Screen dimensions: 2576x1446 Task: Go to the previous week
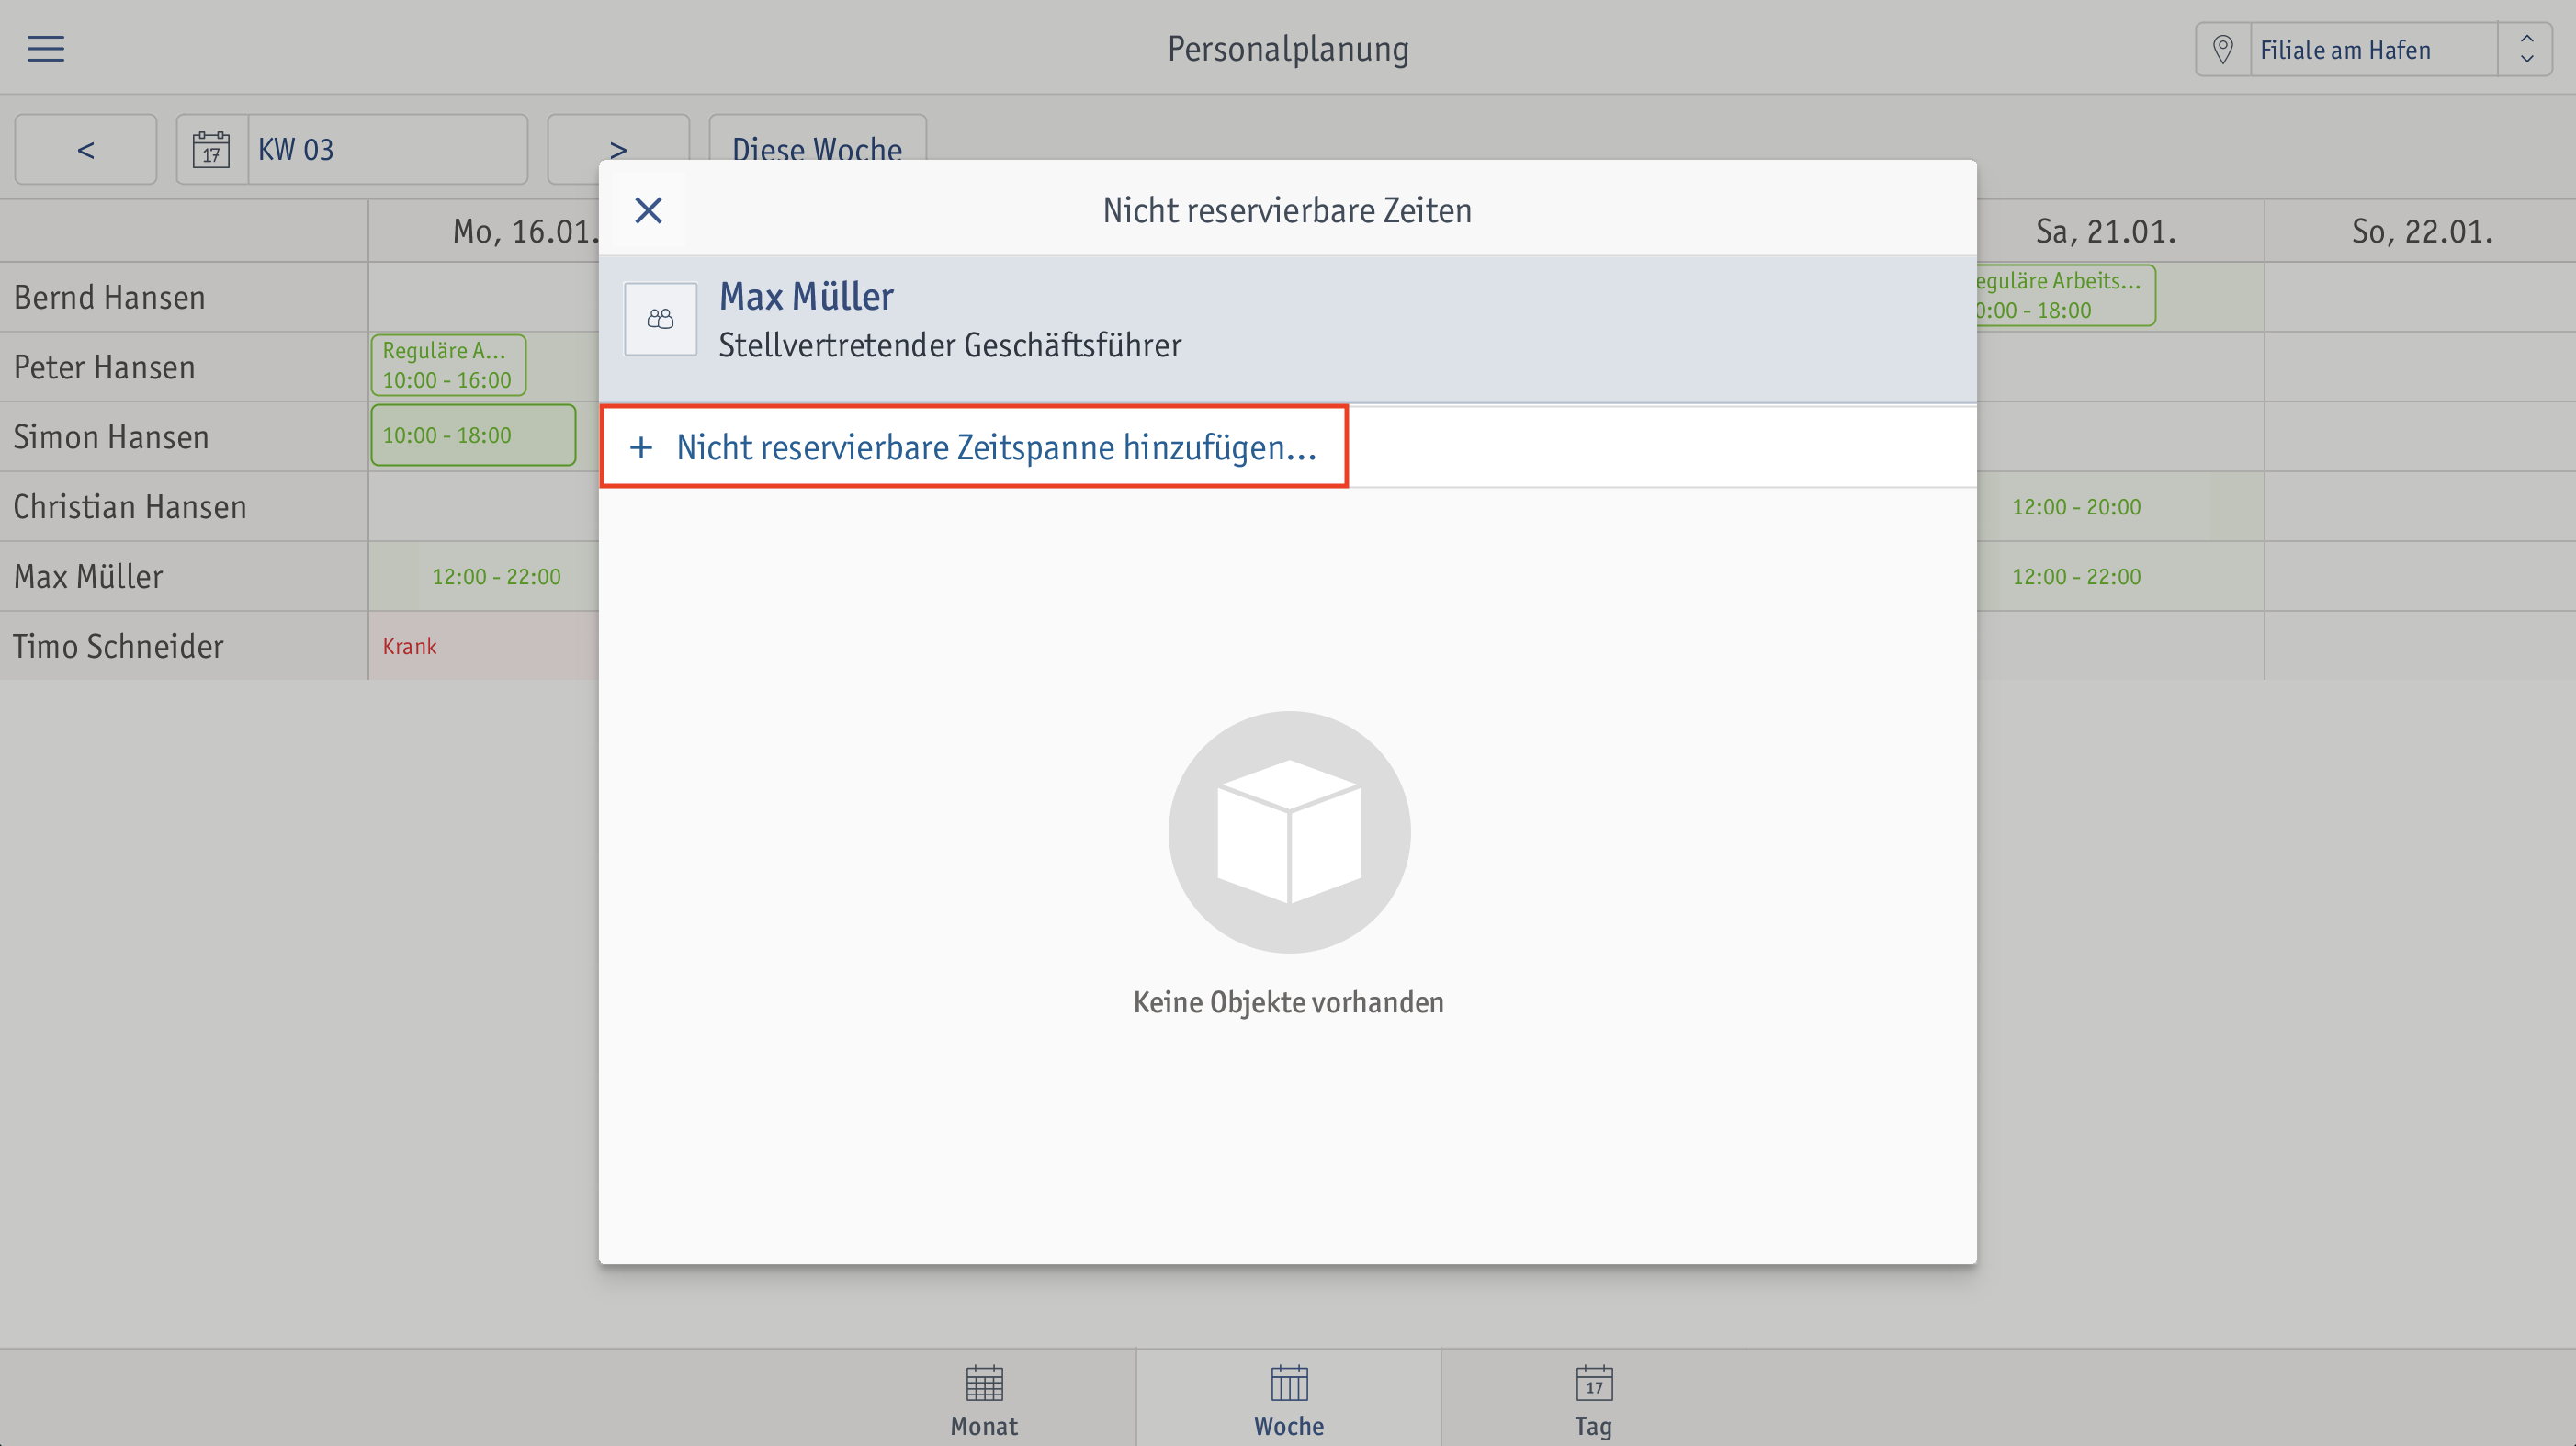pyautogui.click(x=86, y=149)
